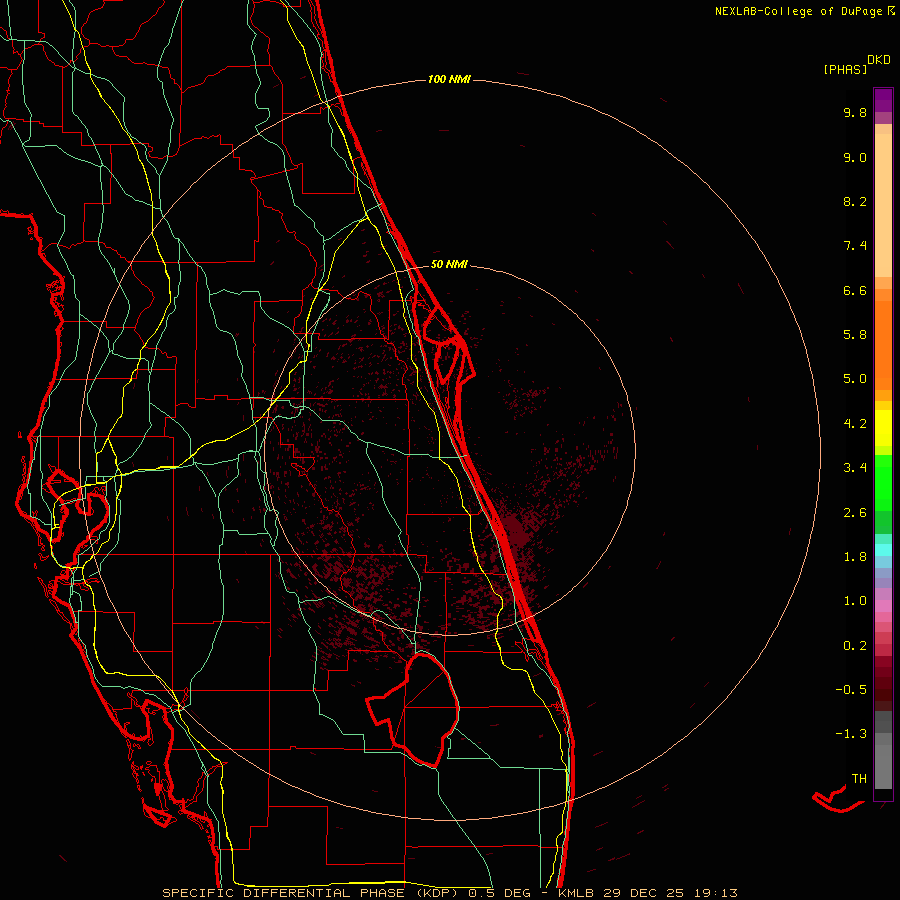Pick the bright green band on the color bar
The height and width of the screenshot is (900, 900).
coord(883,482)
